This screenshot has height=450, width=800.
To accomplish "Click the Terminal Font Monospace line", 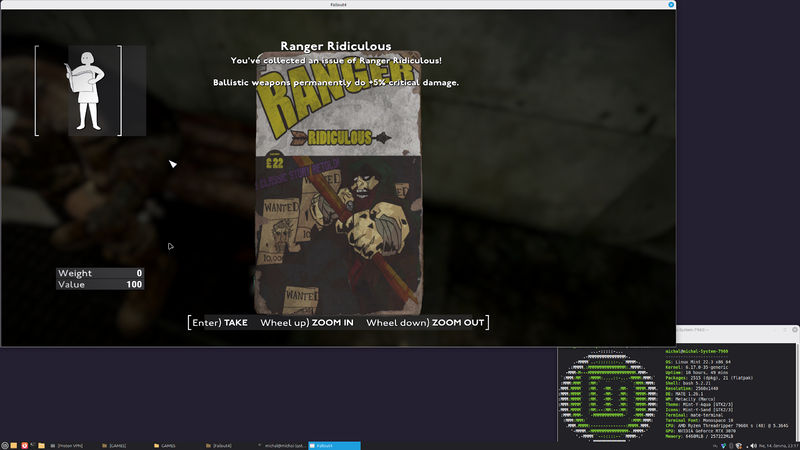I will (x=699, y=420).
